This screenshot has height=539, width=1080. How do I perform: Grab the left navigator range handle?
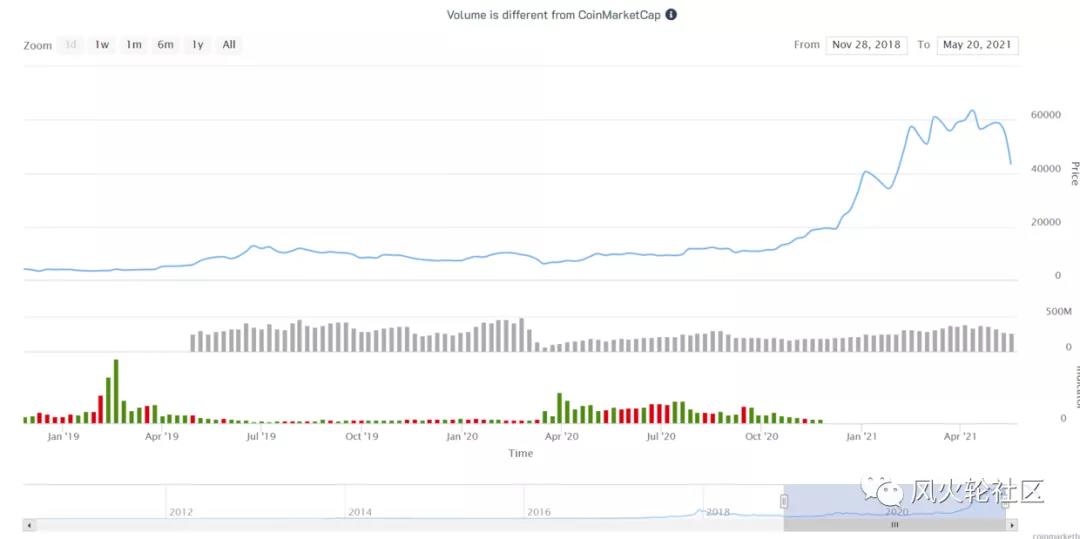784,501
